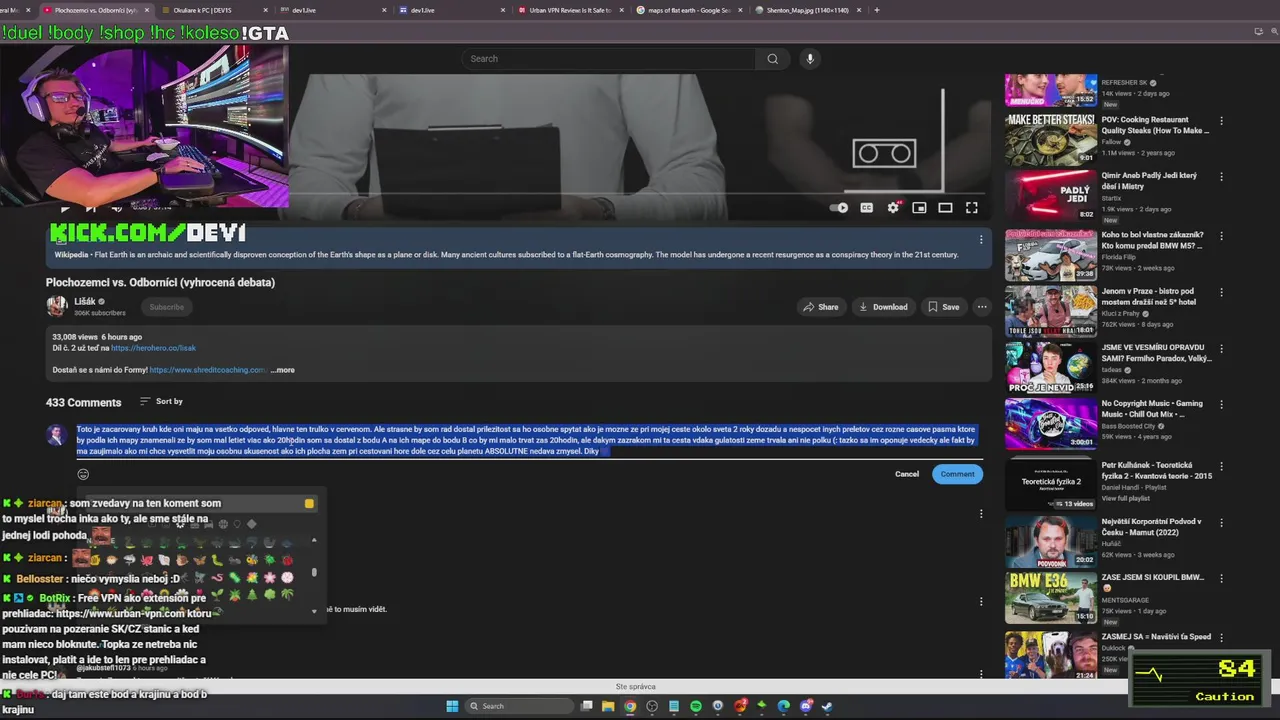The width and height of the screenshot is (1280, 720).
Task: Switch to the Urban VPN Review tab
Action: (570, 10)
